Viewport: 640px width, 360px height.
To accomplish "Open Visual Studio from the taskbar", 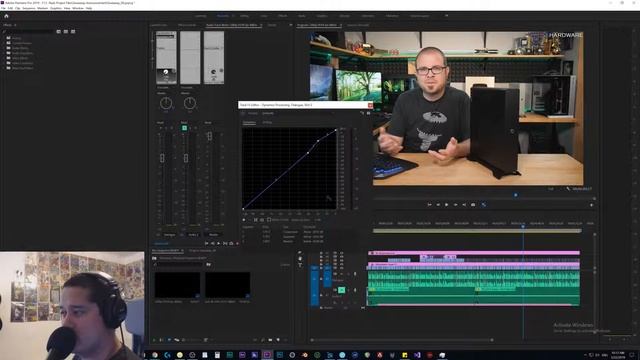I will [417, 355].
